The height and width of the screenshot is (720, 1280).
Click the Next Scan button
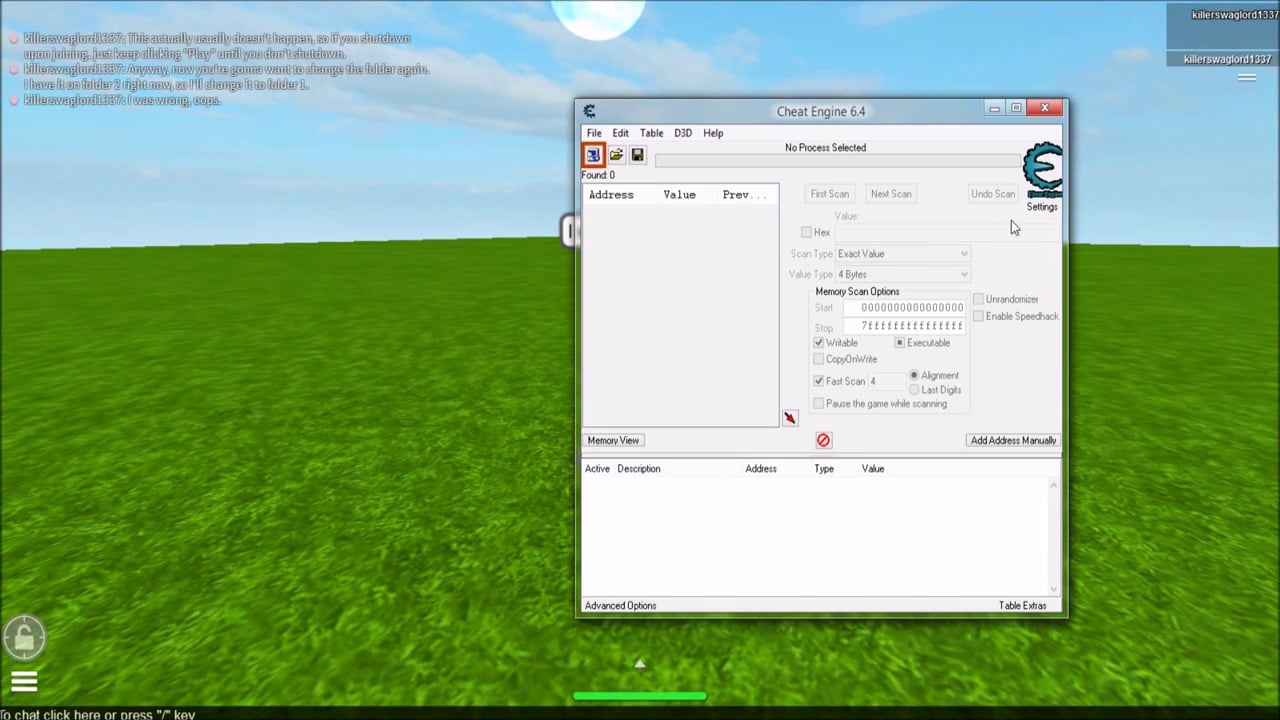coord(891,194)
